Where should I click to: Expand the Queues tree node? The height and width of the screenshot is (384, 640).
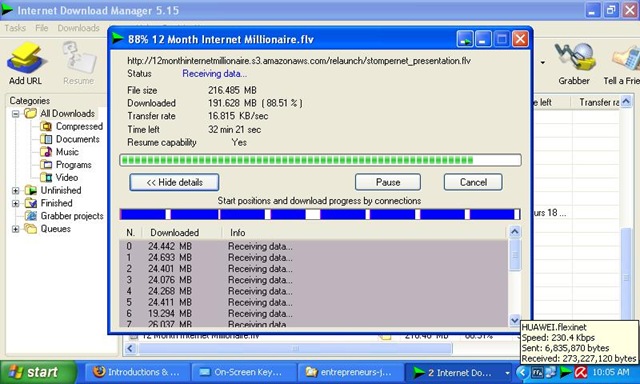click(x=16, y=229)
